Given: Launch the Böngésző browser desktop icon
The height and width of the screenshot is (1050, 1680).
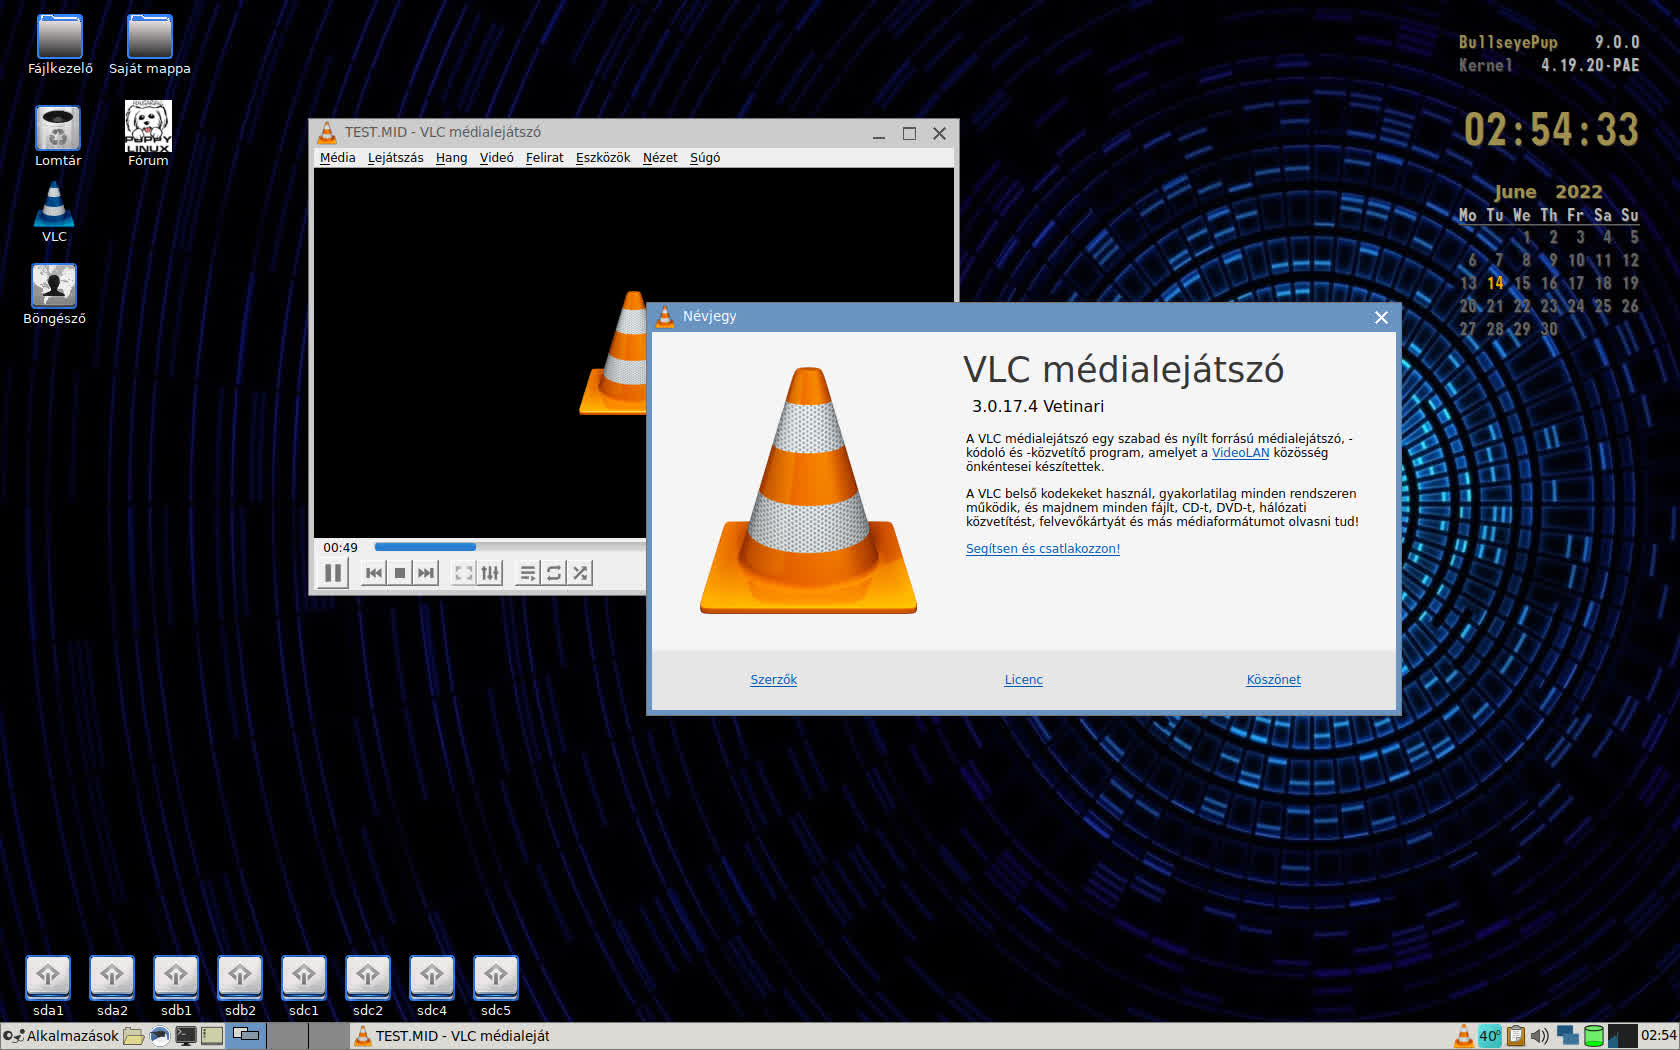Looking at the screenshot, I should (x=54, y=295).
